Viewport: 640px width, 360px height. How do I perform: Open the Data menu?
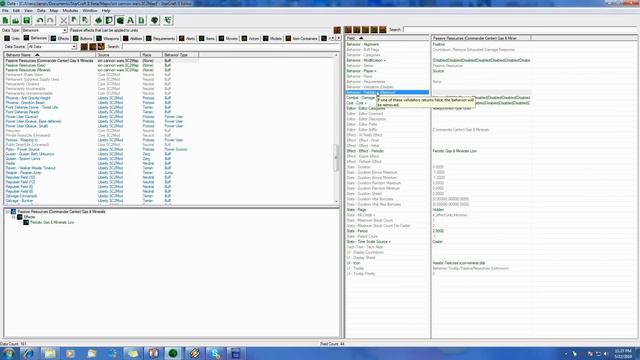point(41,11)
